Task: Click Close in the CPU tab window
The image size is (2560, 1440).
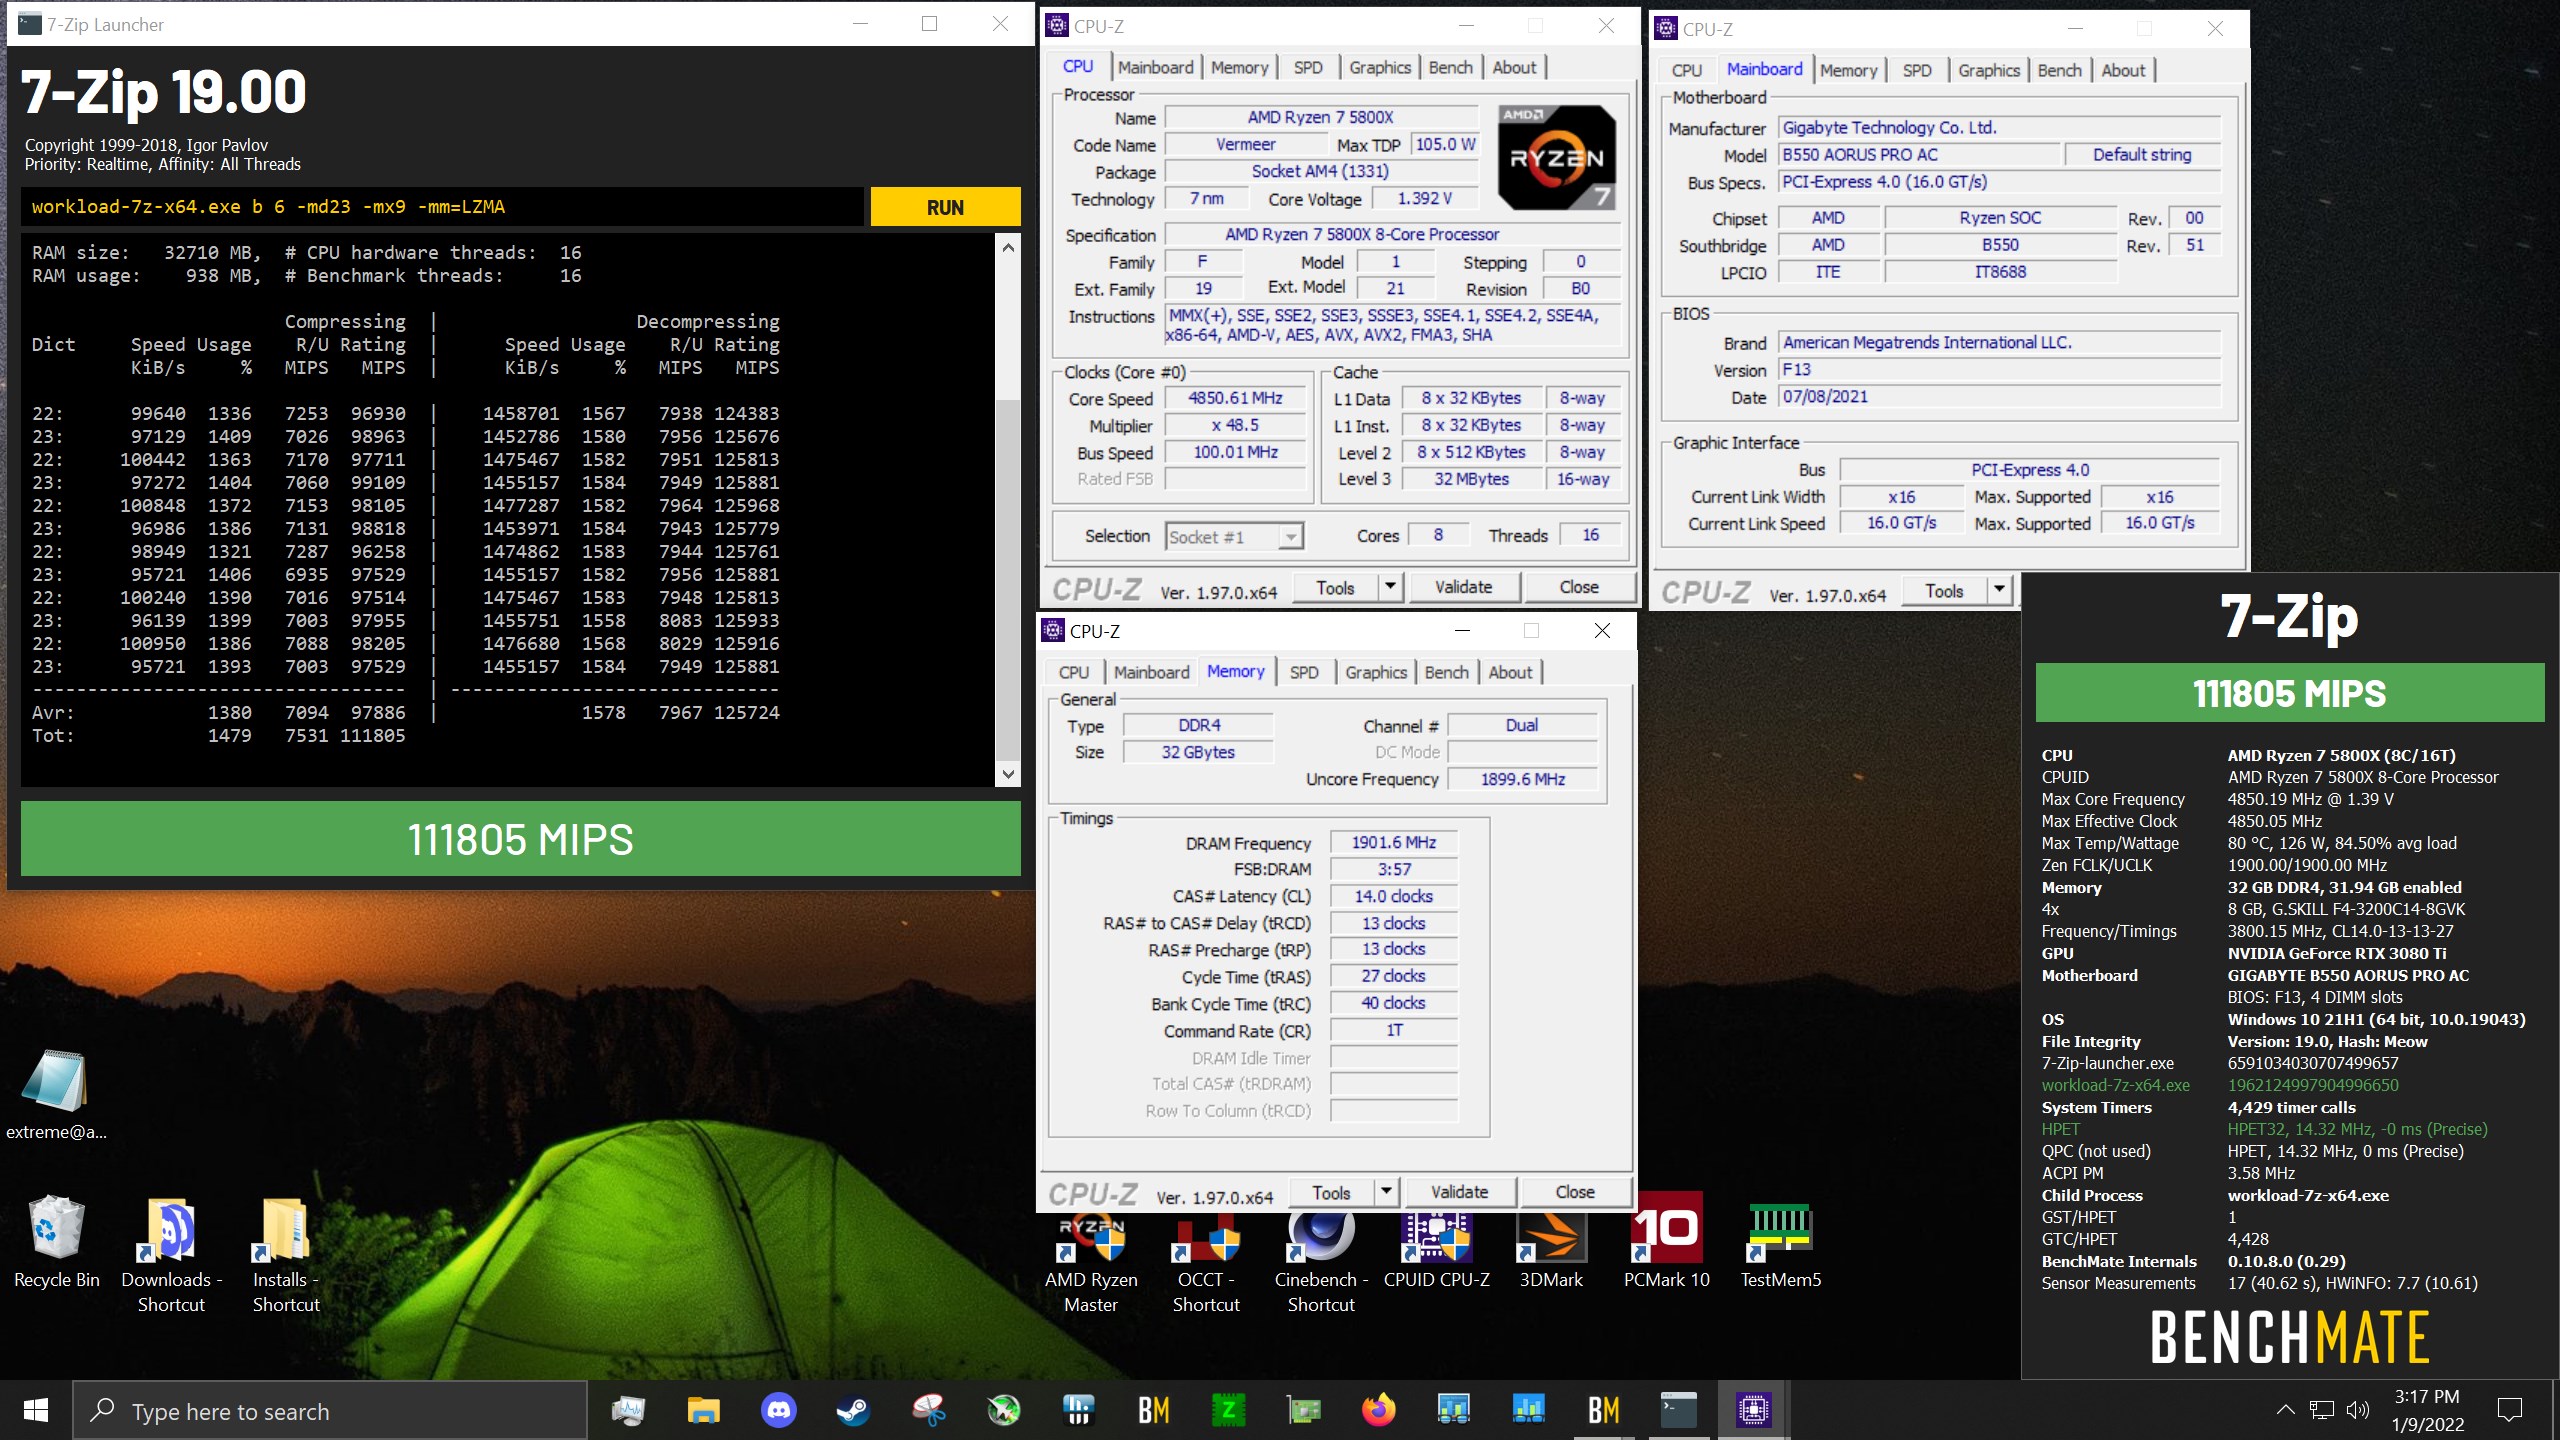Action: click(1578, 587)
